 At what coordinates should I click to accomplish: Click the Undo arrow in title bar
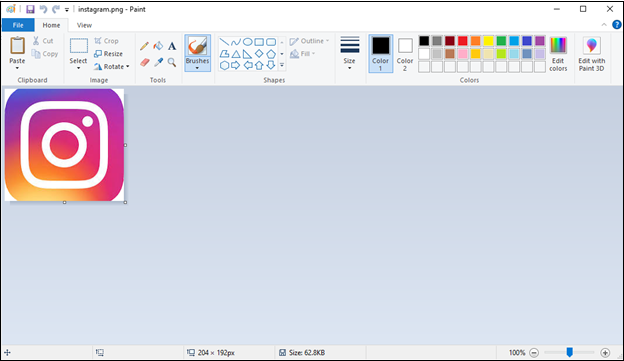(43, 9)
